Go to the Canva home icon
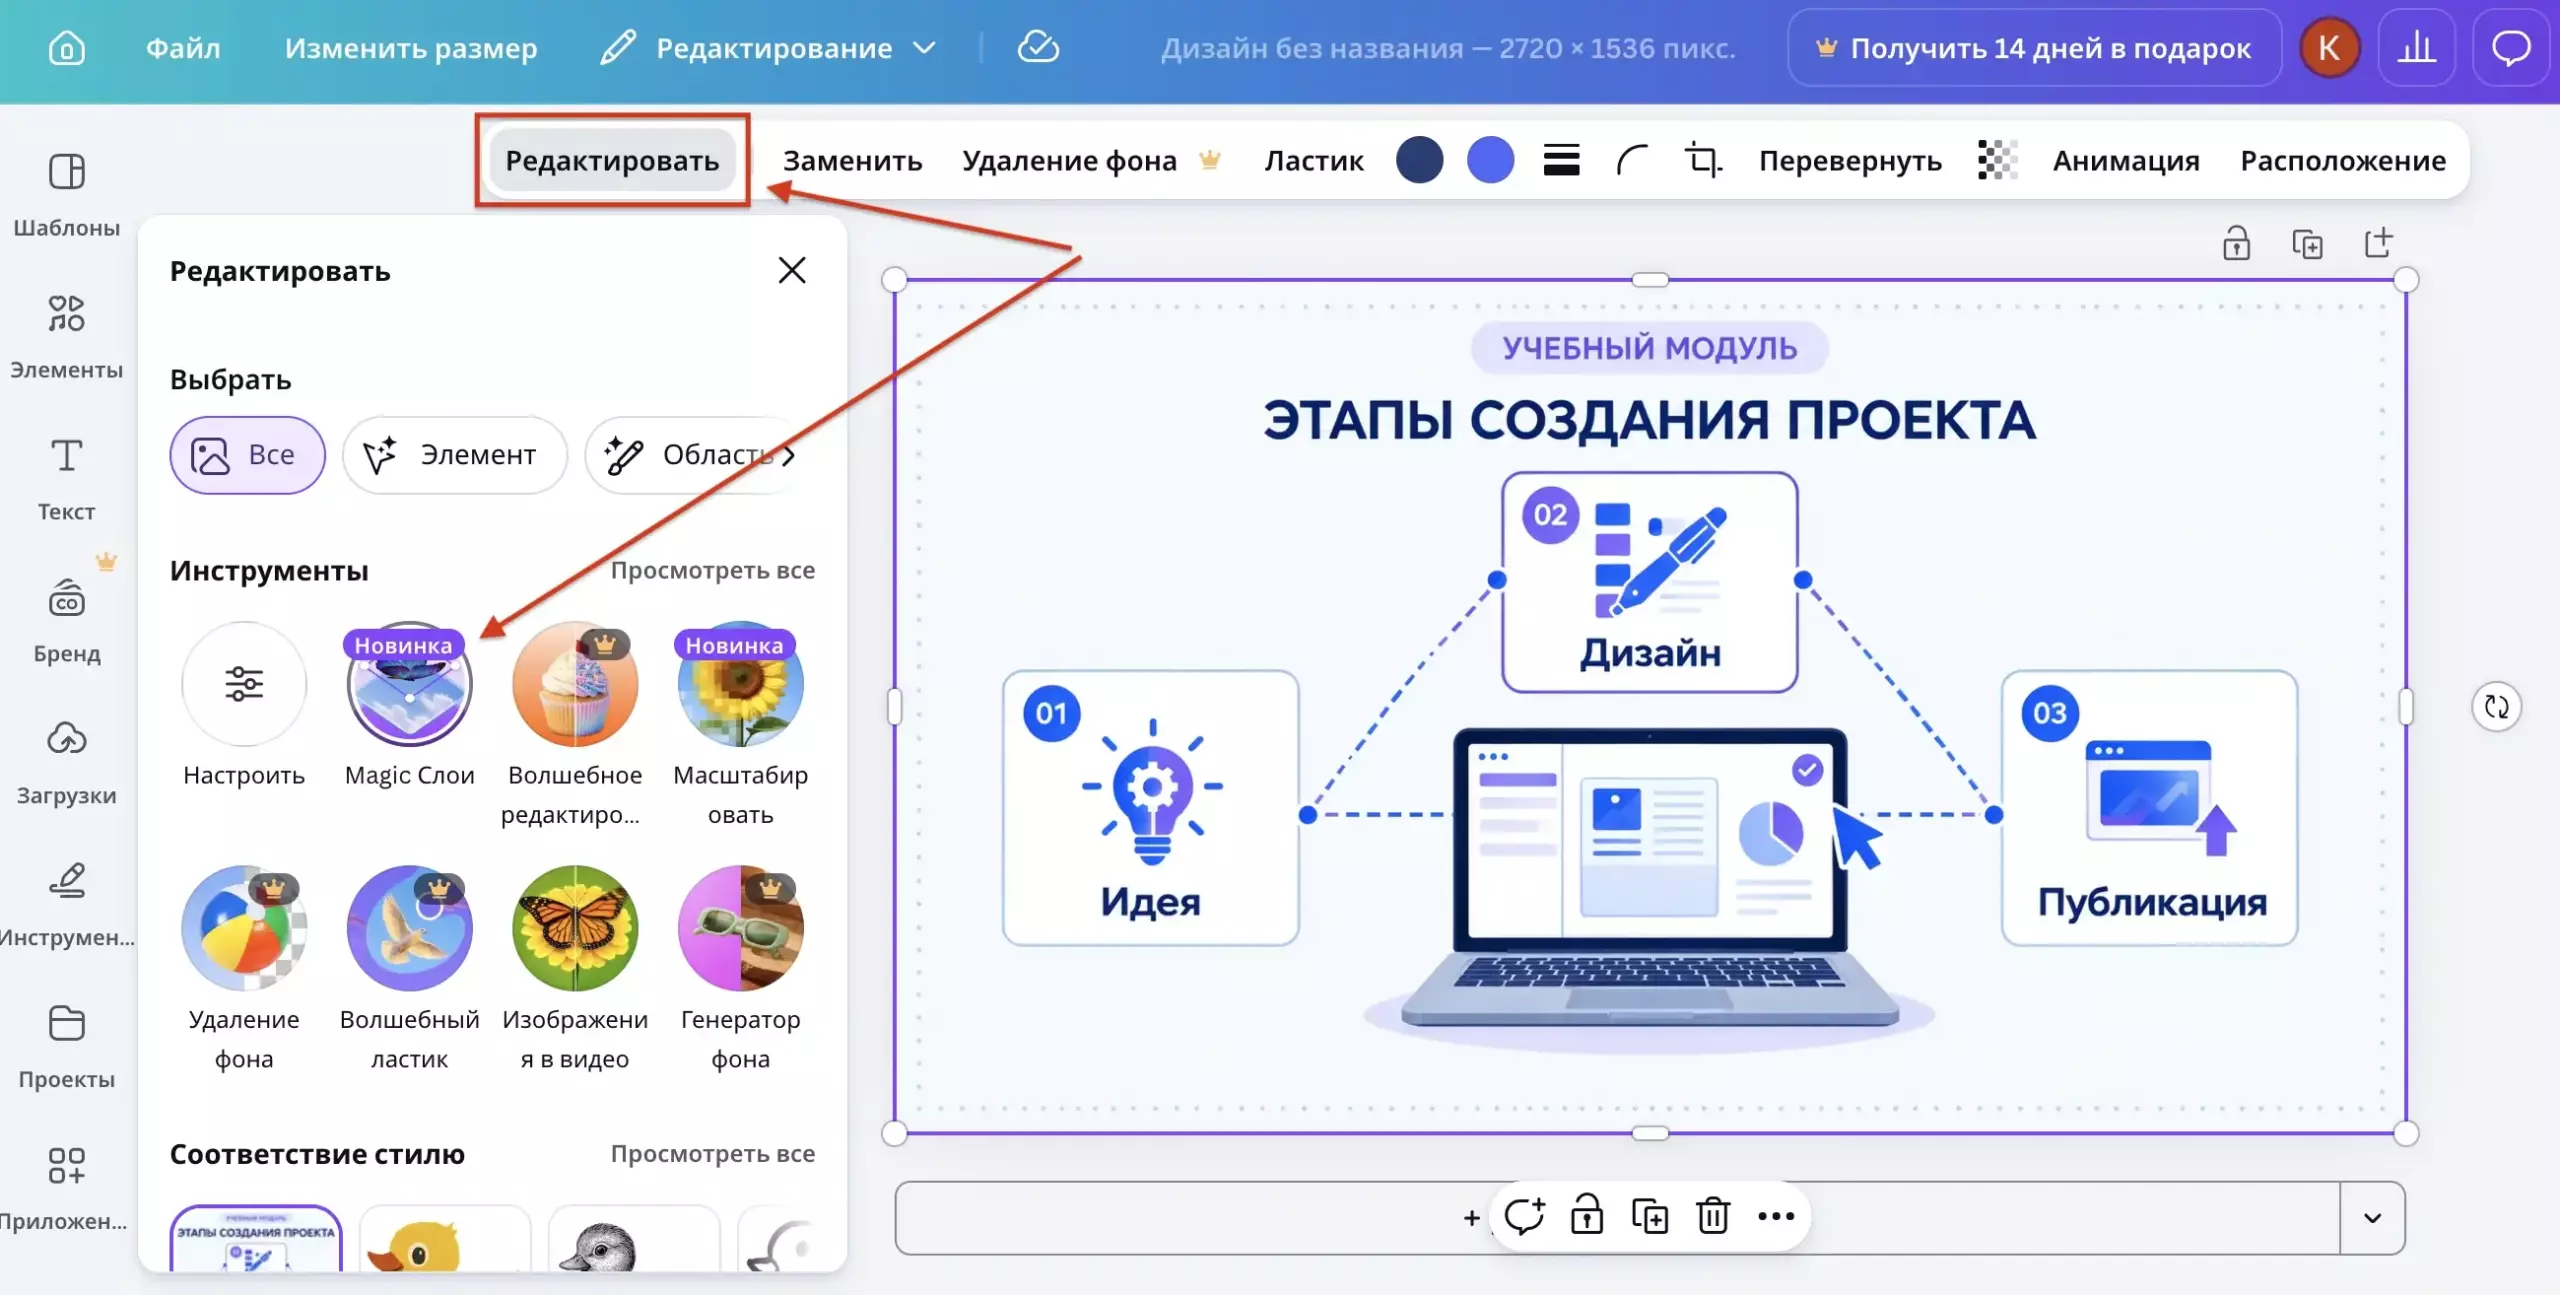 [66, 47]
